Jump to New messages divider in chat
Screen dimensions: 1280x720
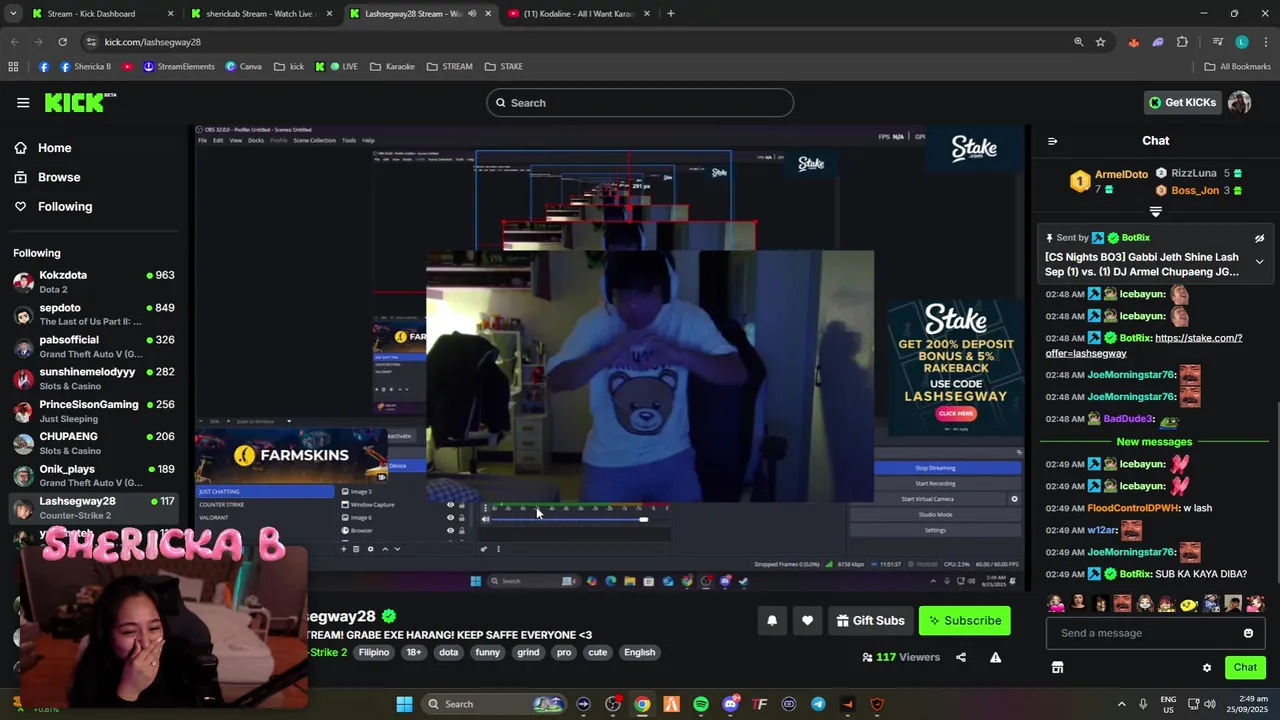tap(1154, 442)
